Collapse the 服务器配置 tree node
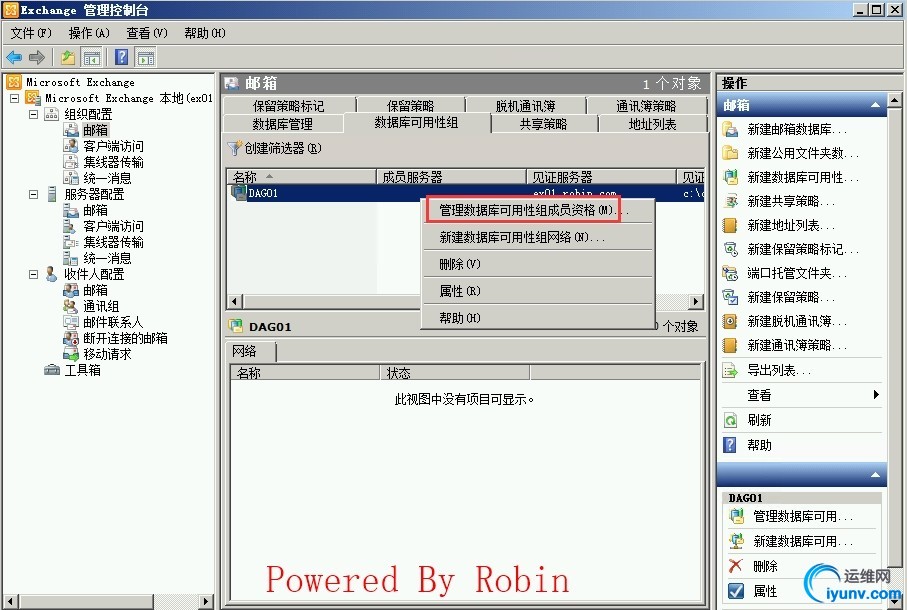 click(x=34, y=194)
